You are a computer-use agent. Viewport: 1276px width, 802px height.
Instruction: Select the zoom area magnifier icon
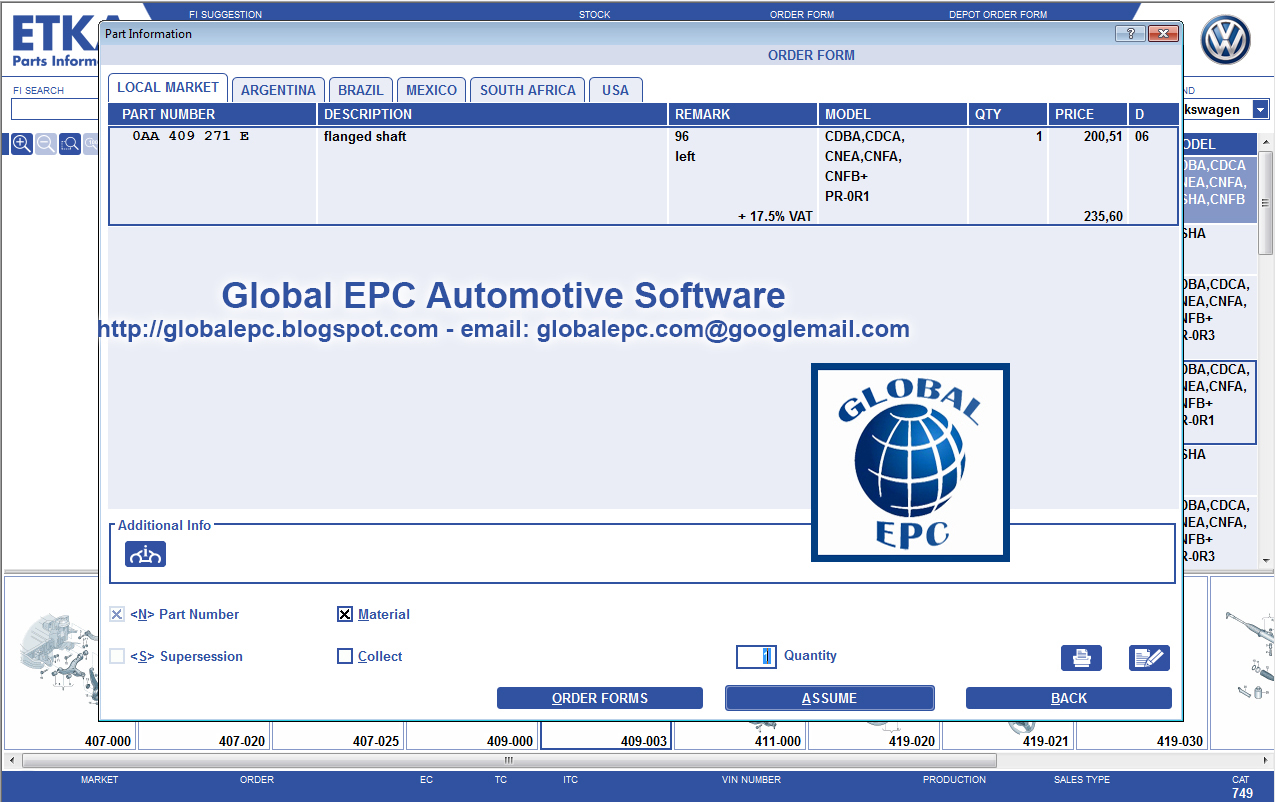point(70,144)
